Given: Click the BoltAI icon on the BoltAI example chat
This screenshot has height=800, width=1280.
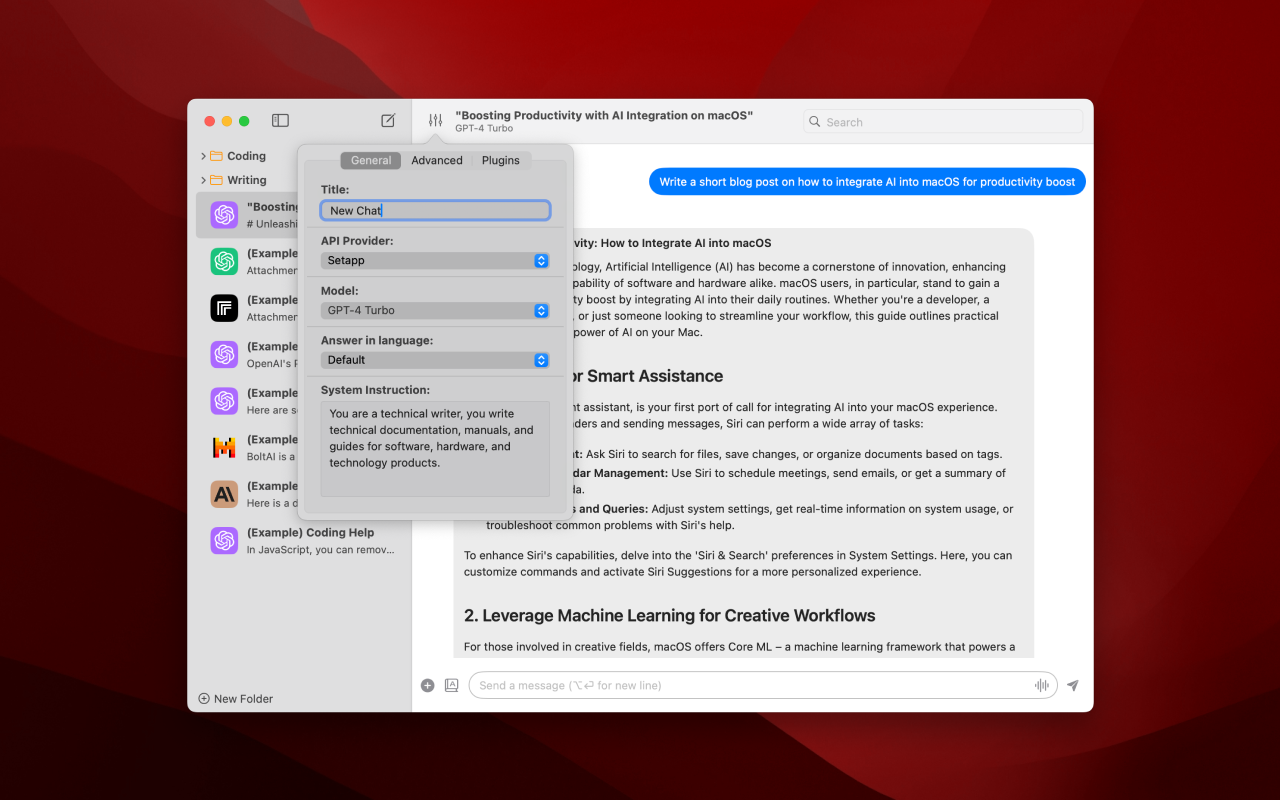Looking at the screenshot, I should [x=223, y=447].
